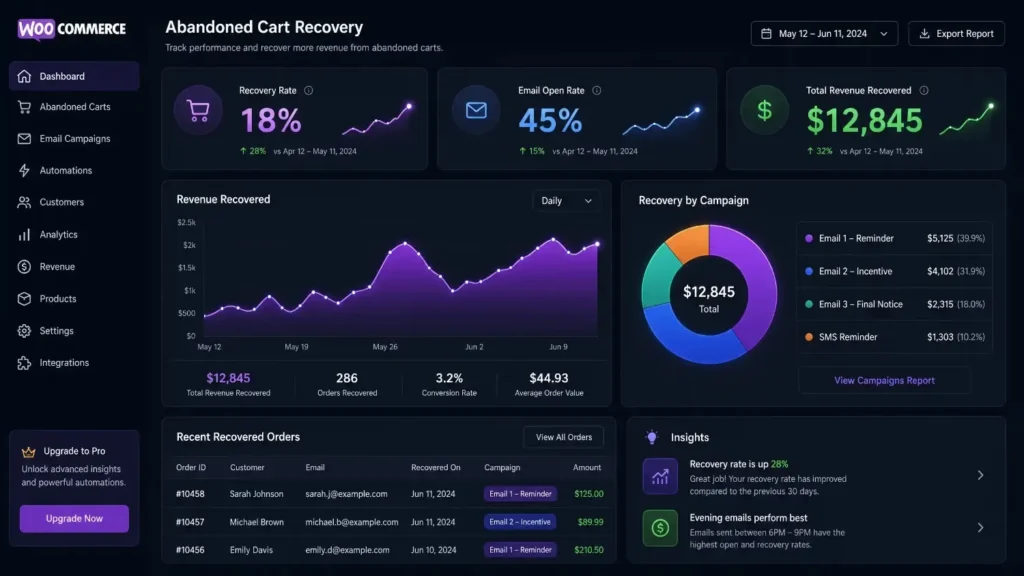This screenshot has height=576, width=1024.
Task: Click the Settings gear icon
Action: tap(24, 330)
